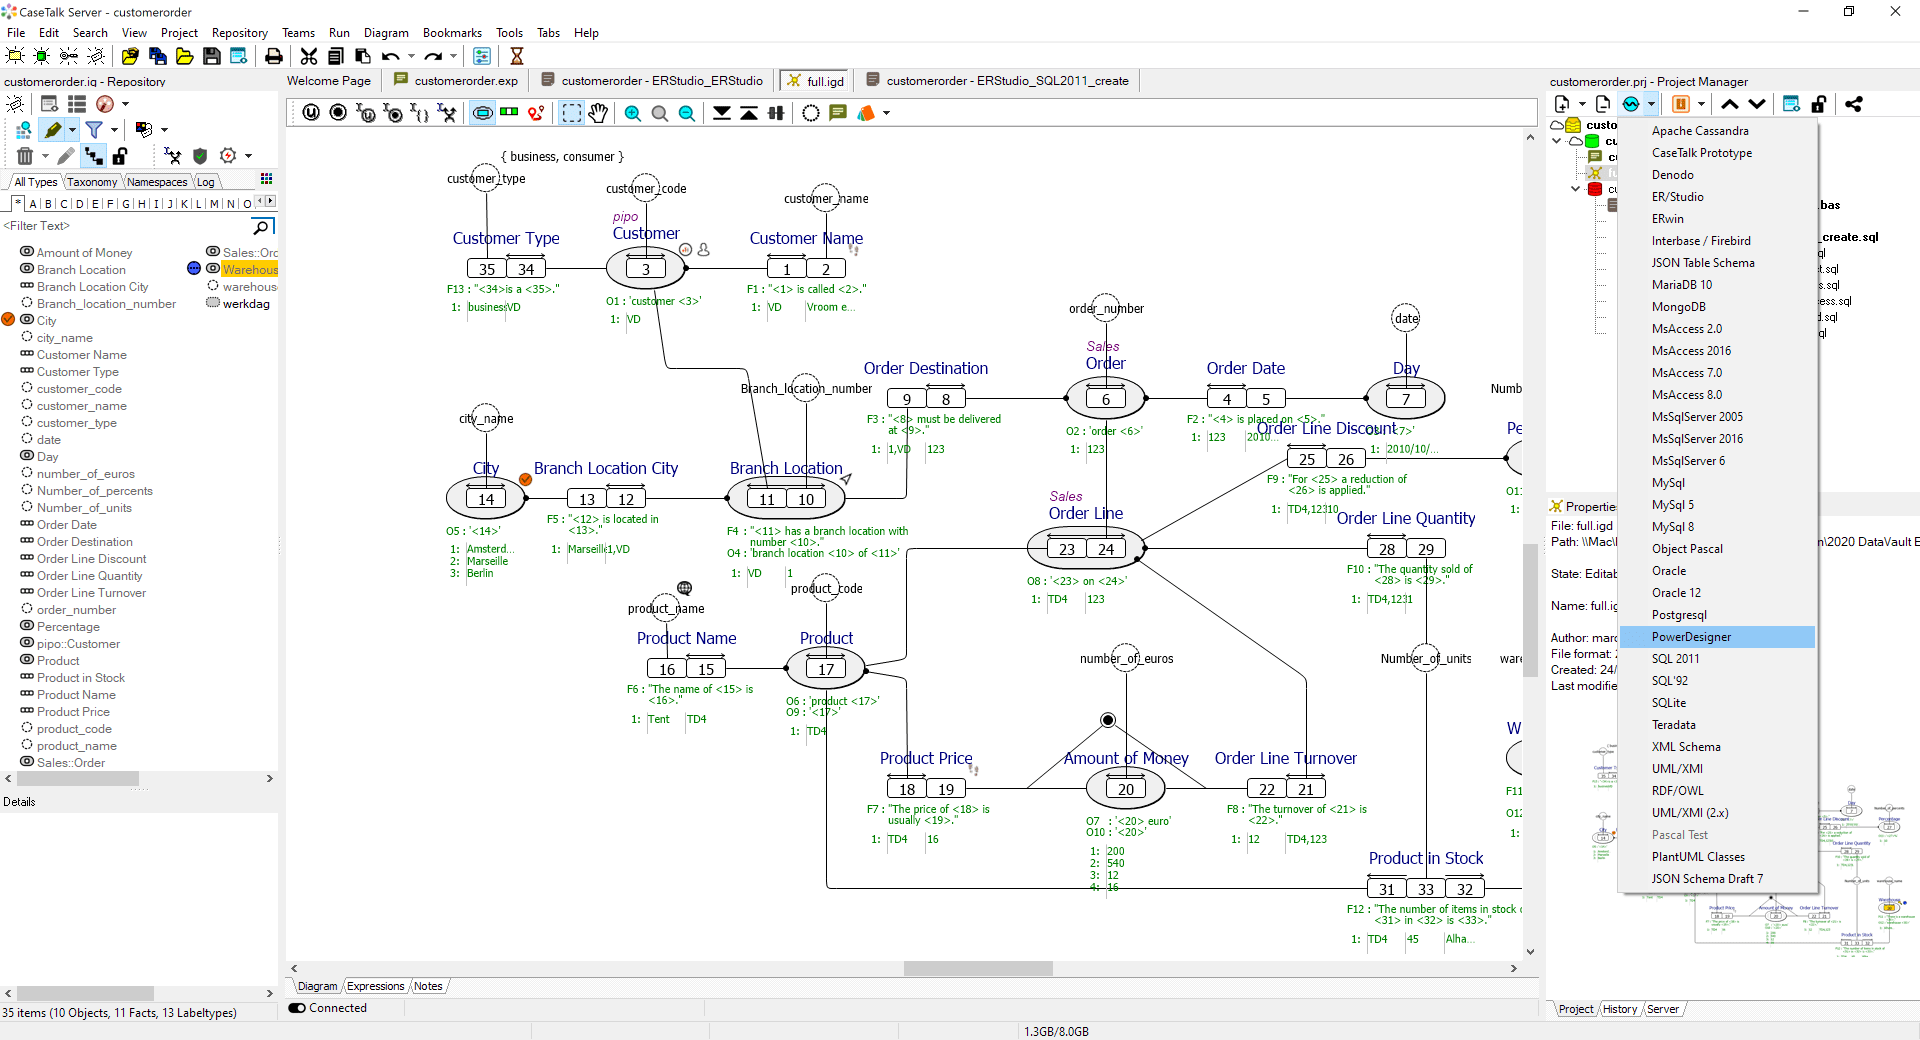
Task: Select PlantUML Classes from the generate menu
Action: coord(1717,857)
